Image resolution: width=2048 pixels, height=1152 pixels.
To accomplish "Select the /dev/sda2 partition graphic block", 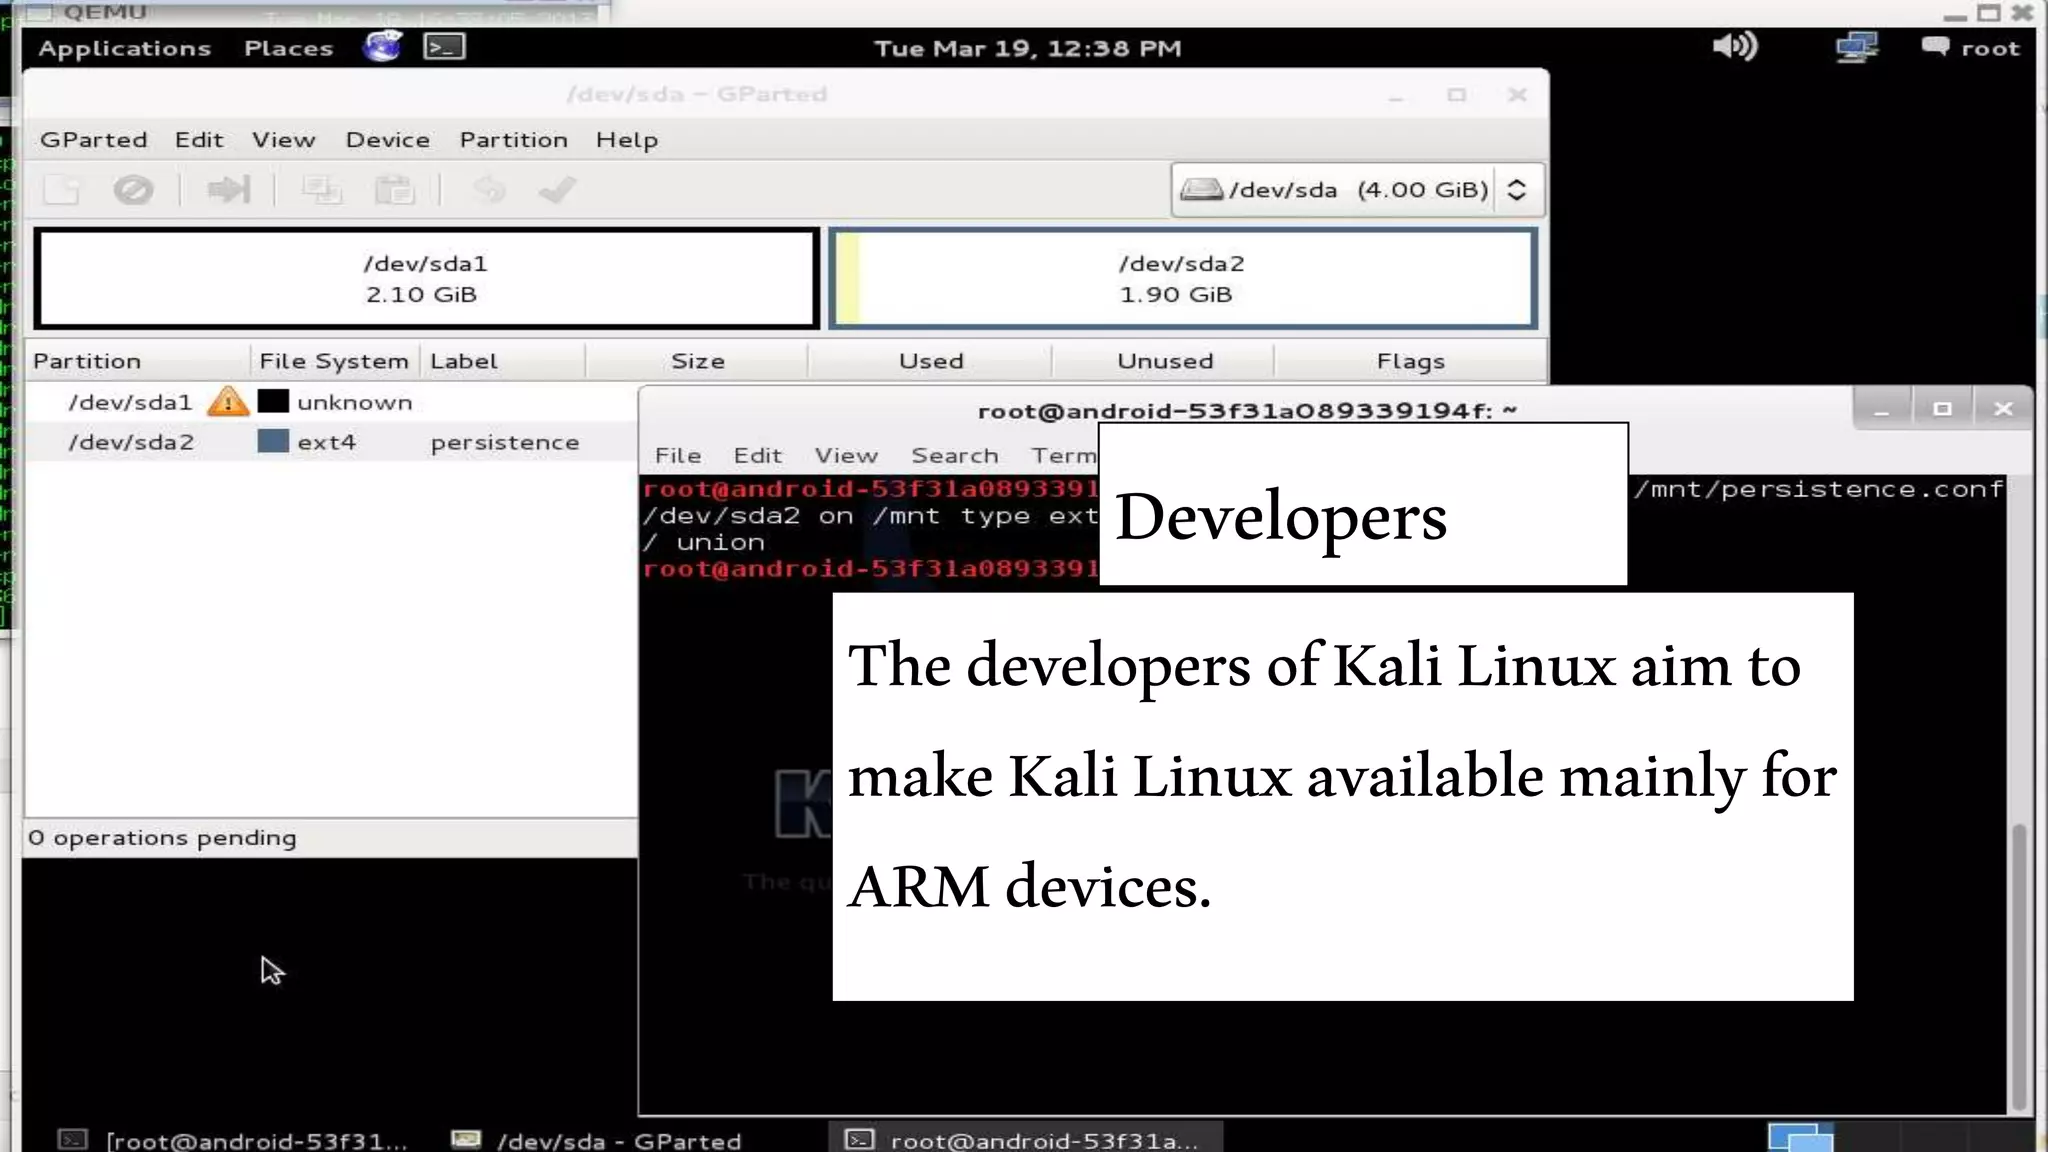I will pyautogui.click(x=1183, y=279).
